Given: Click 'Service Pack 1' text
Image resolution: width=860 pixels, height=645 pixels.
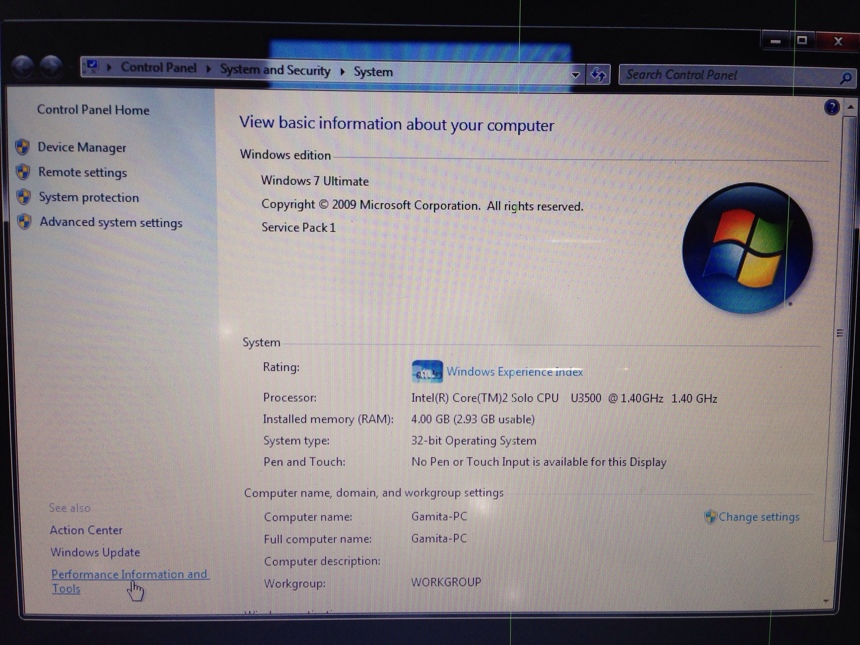Looking at the screenshot, I should (x=298, y=227).
